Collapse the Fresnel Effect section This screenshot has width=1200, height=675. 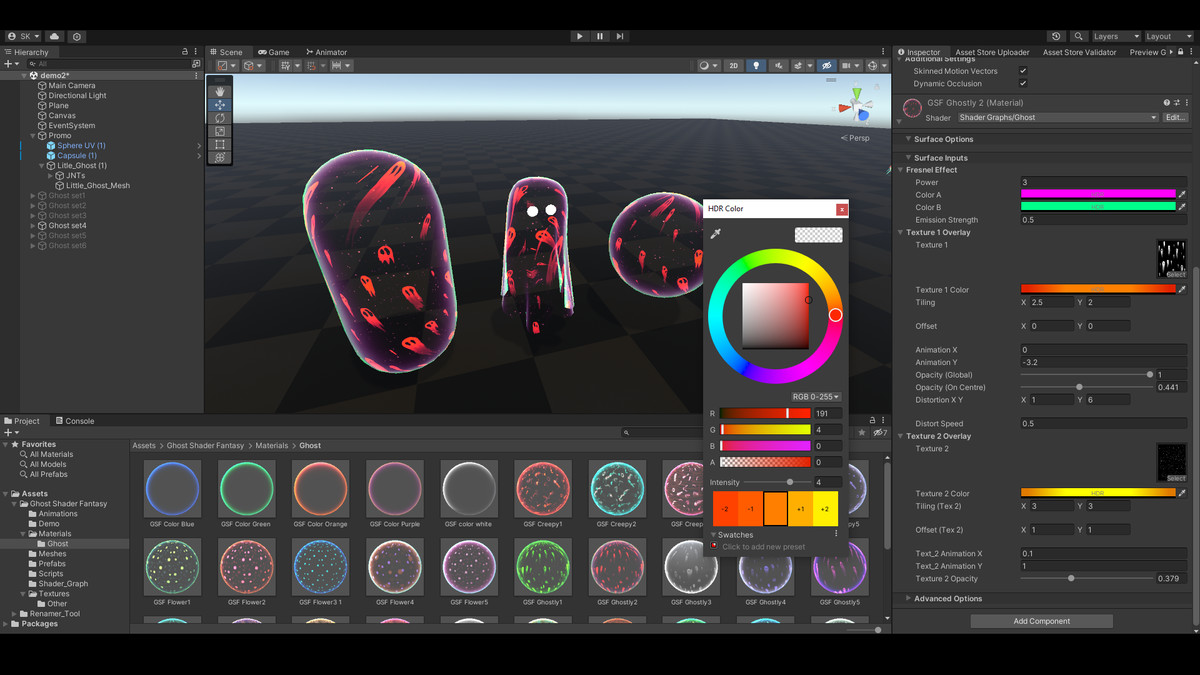900,169
